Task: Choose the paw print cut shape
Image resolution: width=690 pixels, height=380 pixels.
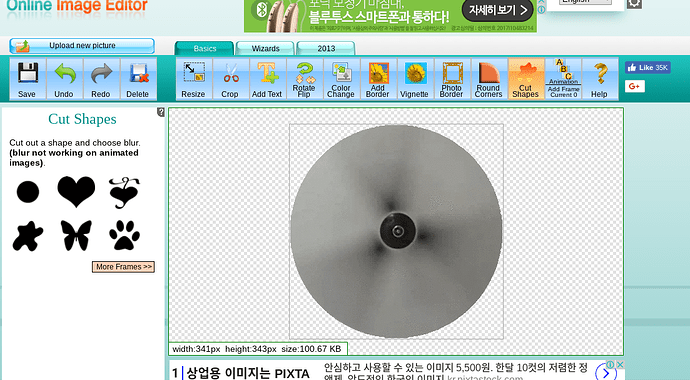Action: (x=125, y=235)
